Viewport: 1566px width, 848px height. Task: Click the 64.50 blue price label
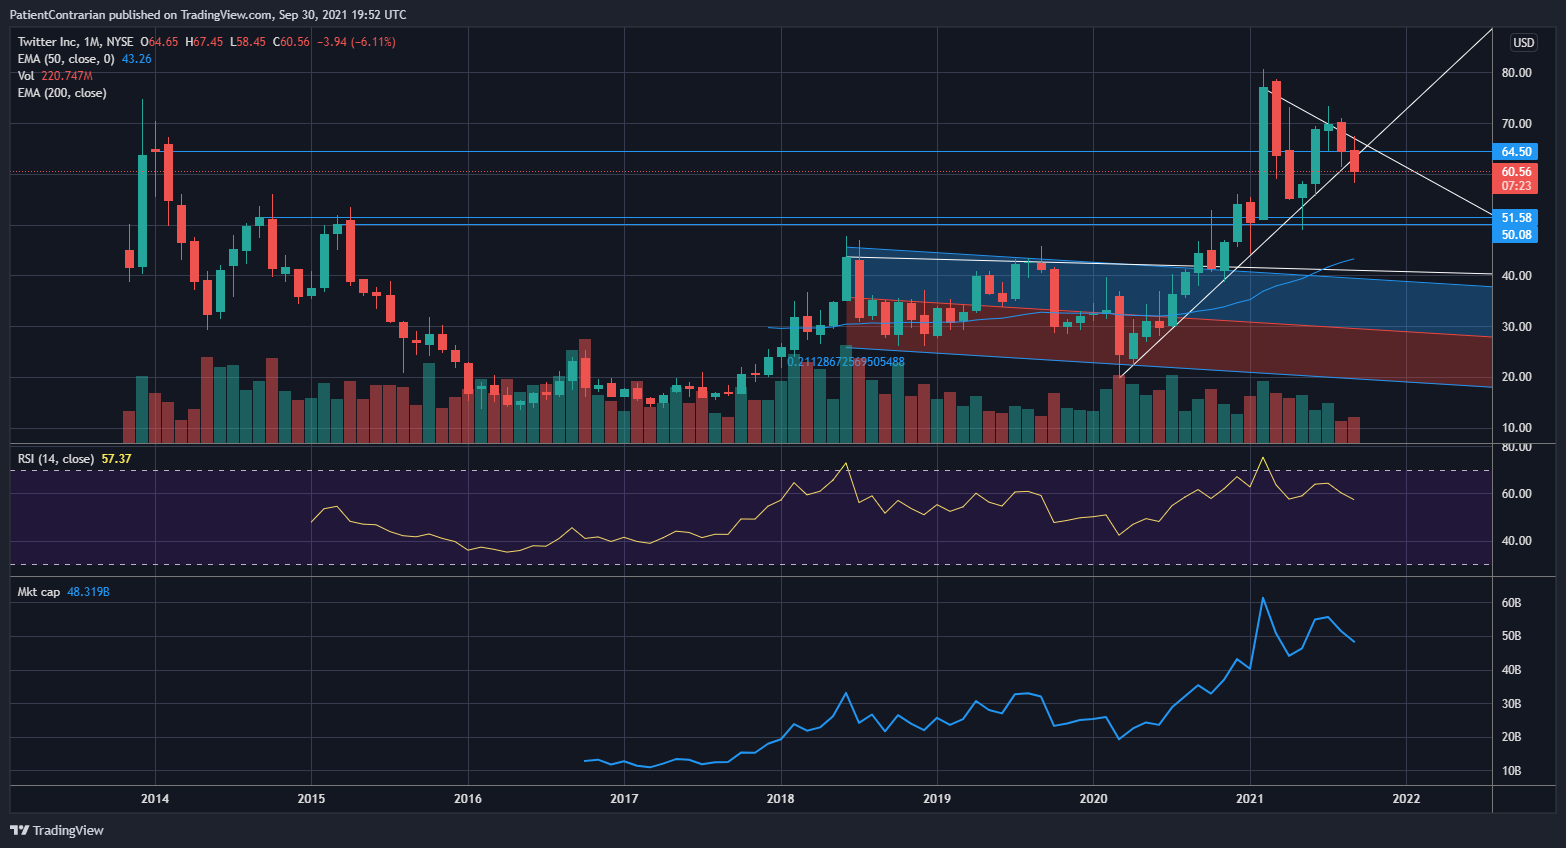1515,152
